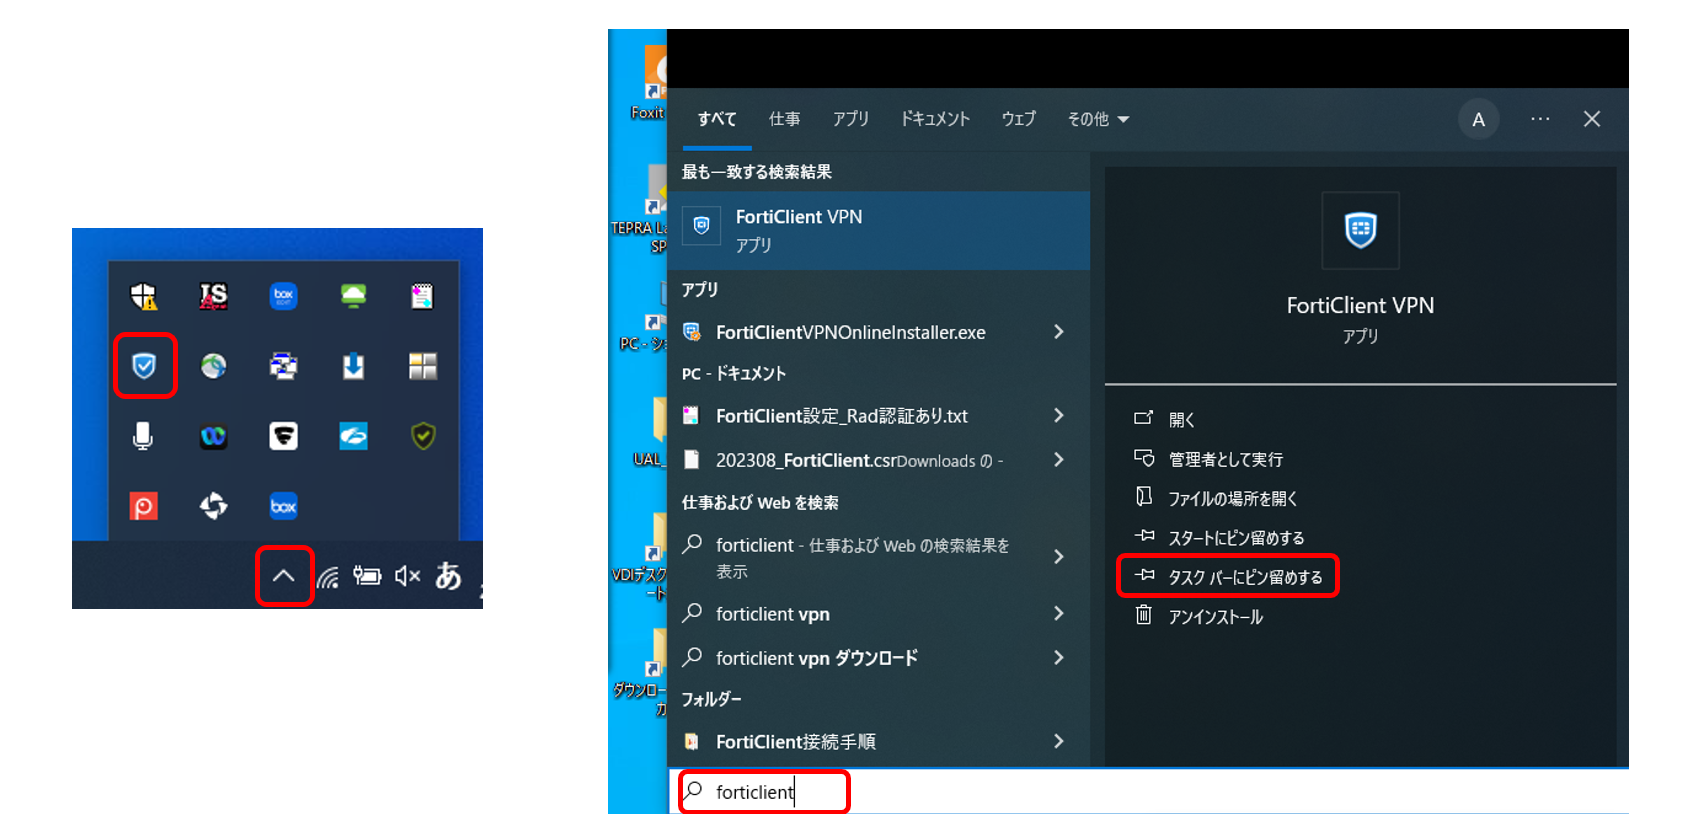
Task: Click the large FortiClient VPN app icon
Action: click(x=1360, y=230)
